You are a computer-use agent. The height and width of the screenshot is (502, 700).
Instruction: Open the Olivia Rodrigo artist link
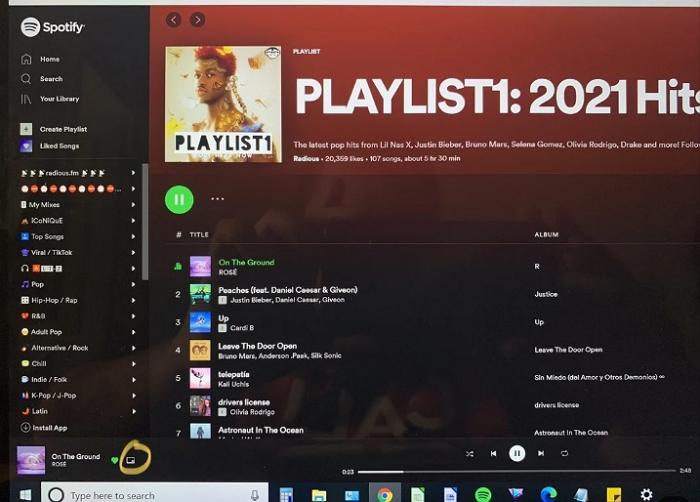coord(252,412)
